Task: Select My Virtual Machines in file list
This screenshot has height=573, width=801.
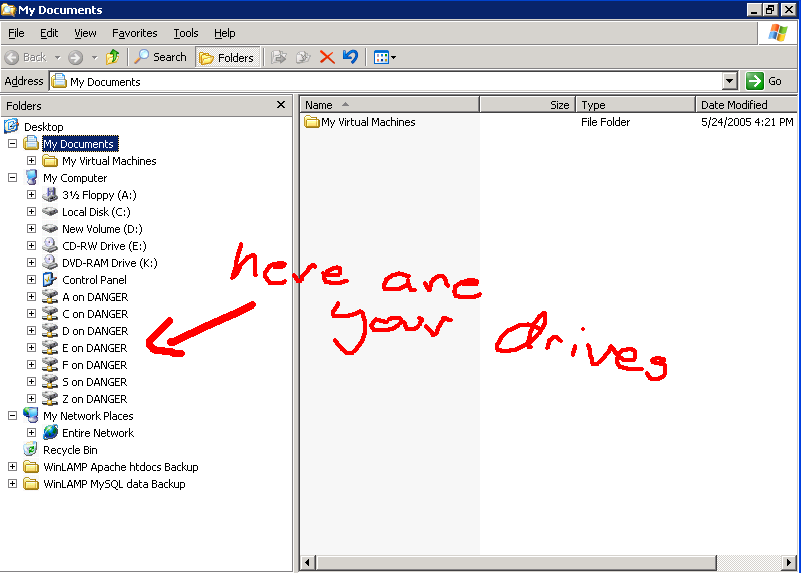Action: 367,122
